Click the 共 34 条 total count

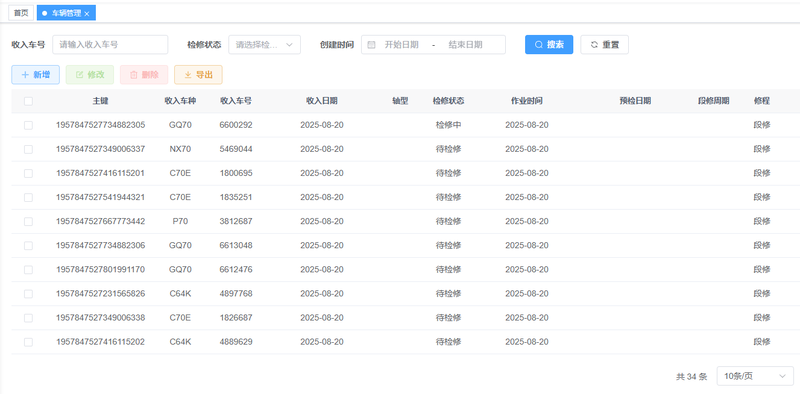point(692,377)
